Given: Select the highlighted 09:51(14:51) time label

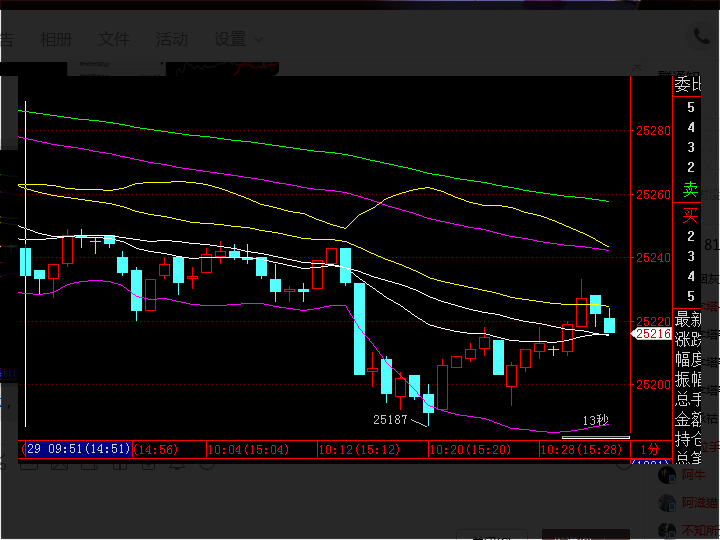Looking at the screenshot, I should tap(79, 449).
